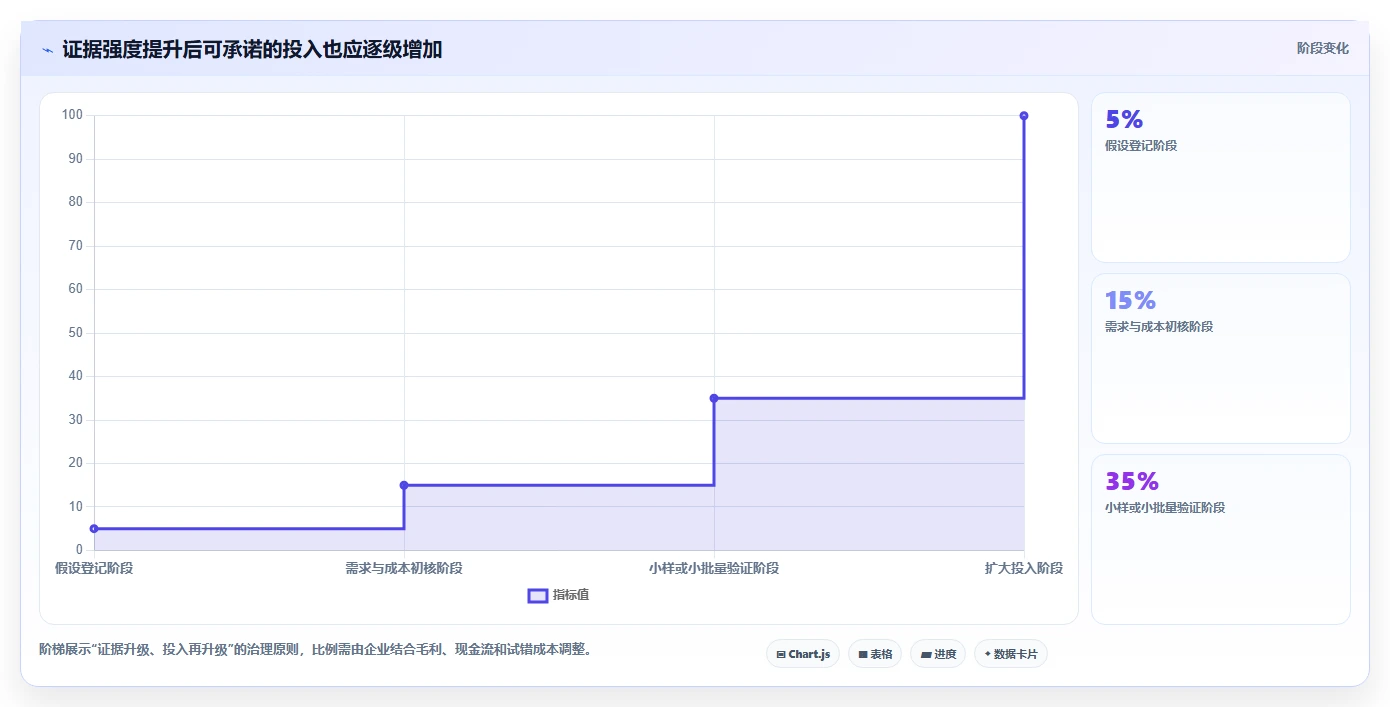
Task: Toggle the 指标值 legend item
Action: tap(559, 595)
